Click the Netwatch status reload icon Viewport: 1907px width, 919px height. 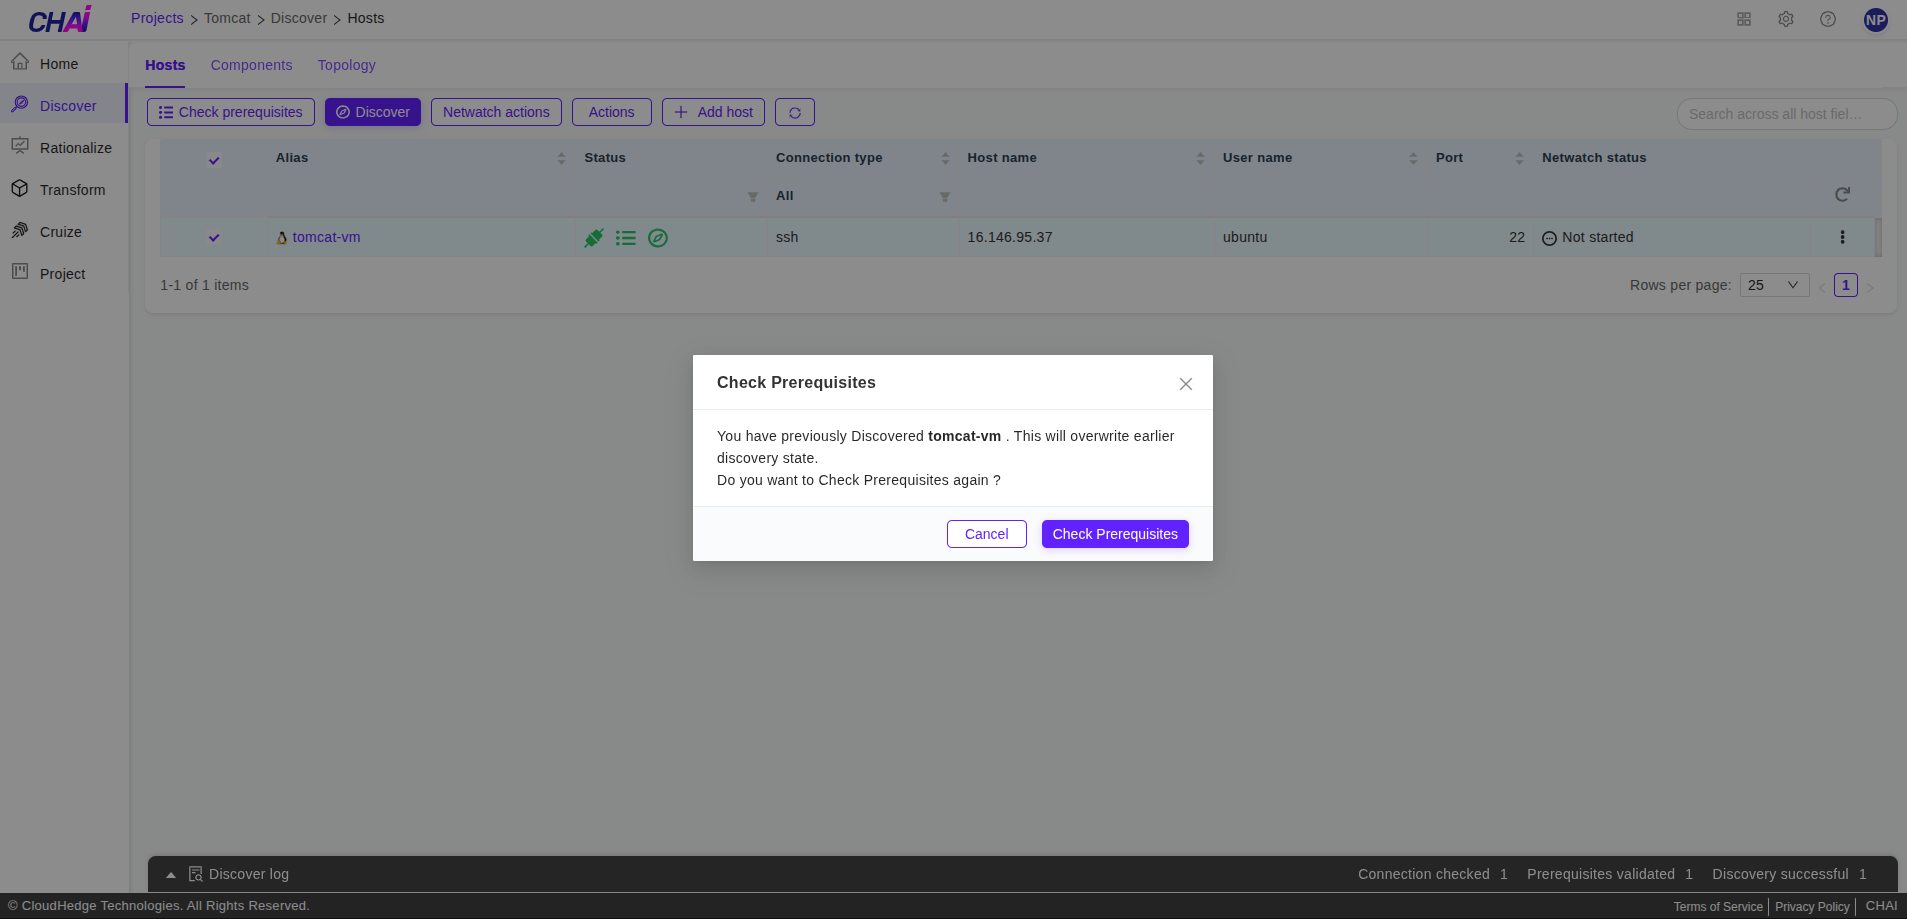point(1842,195)
